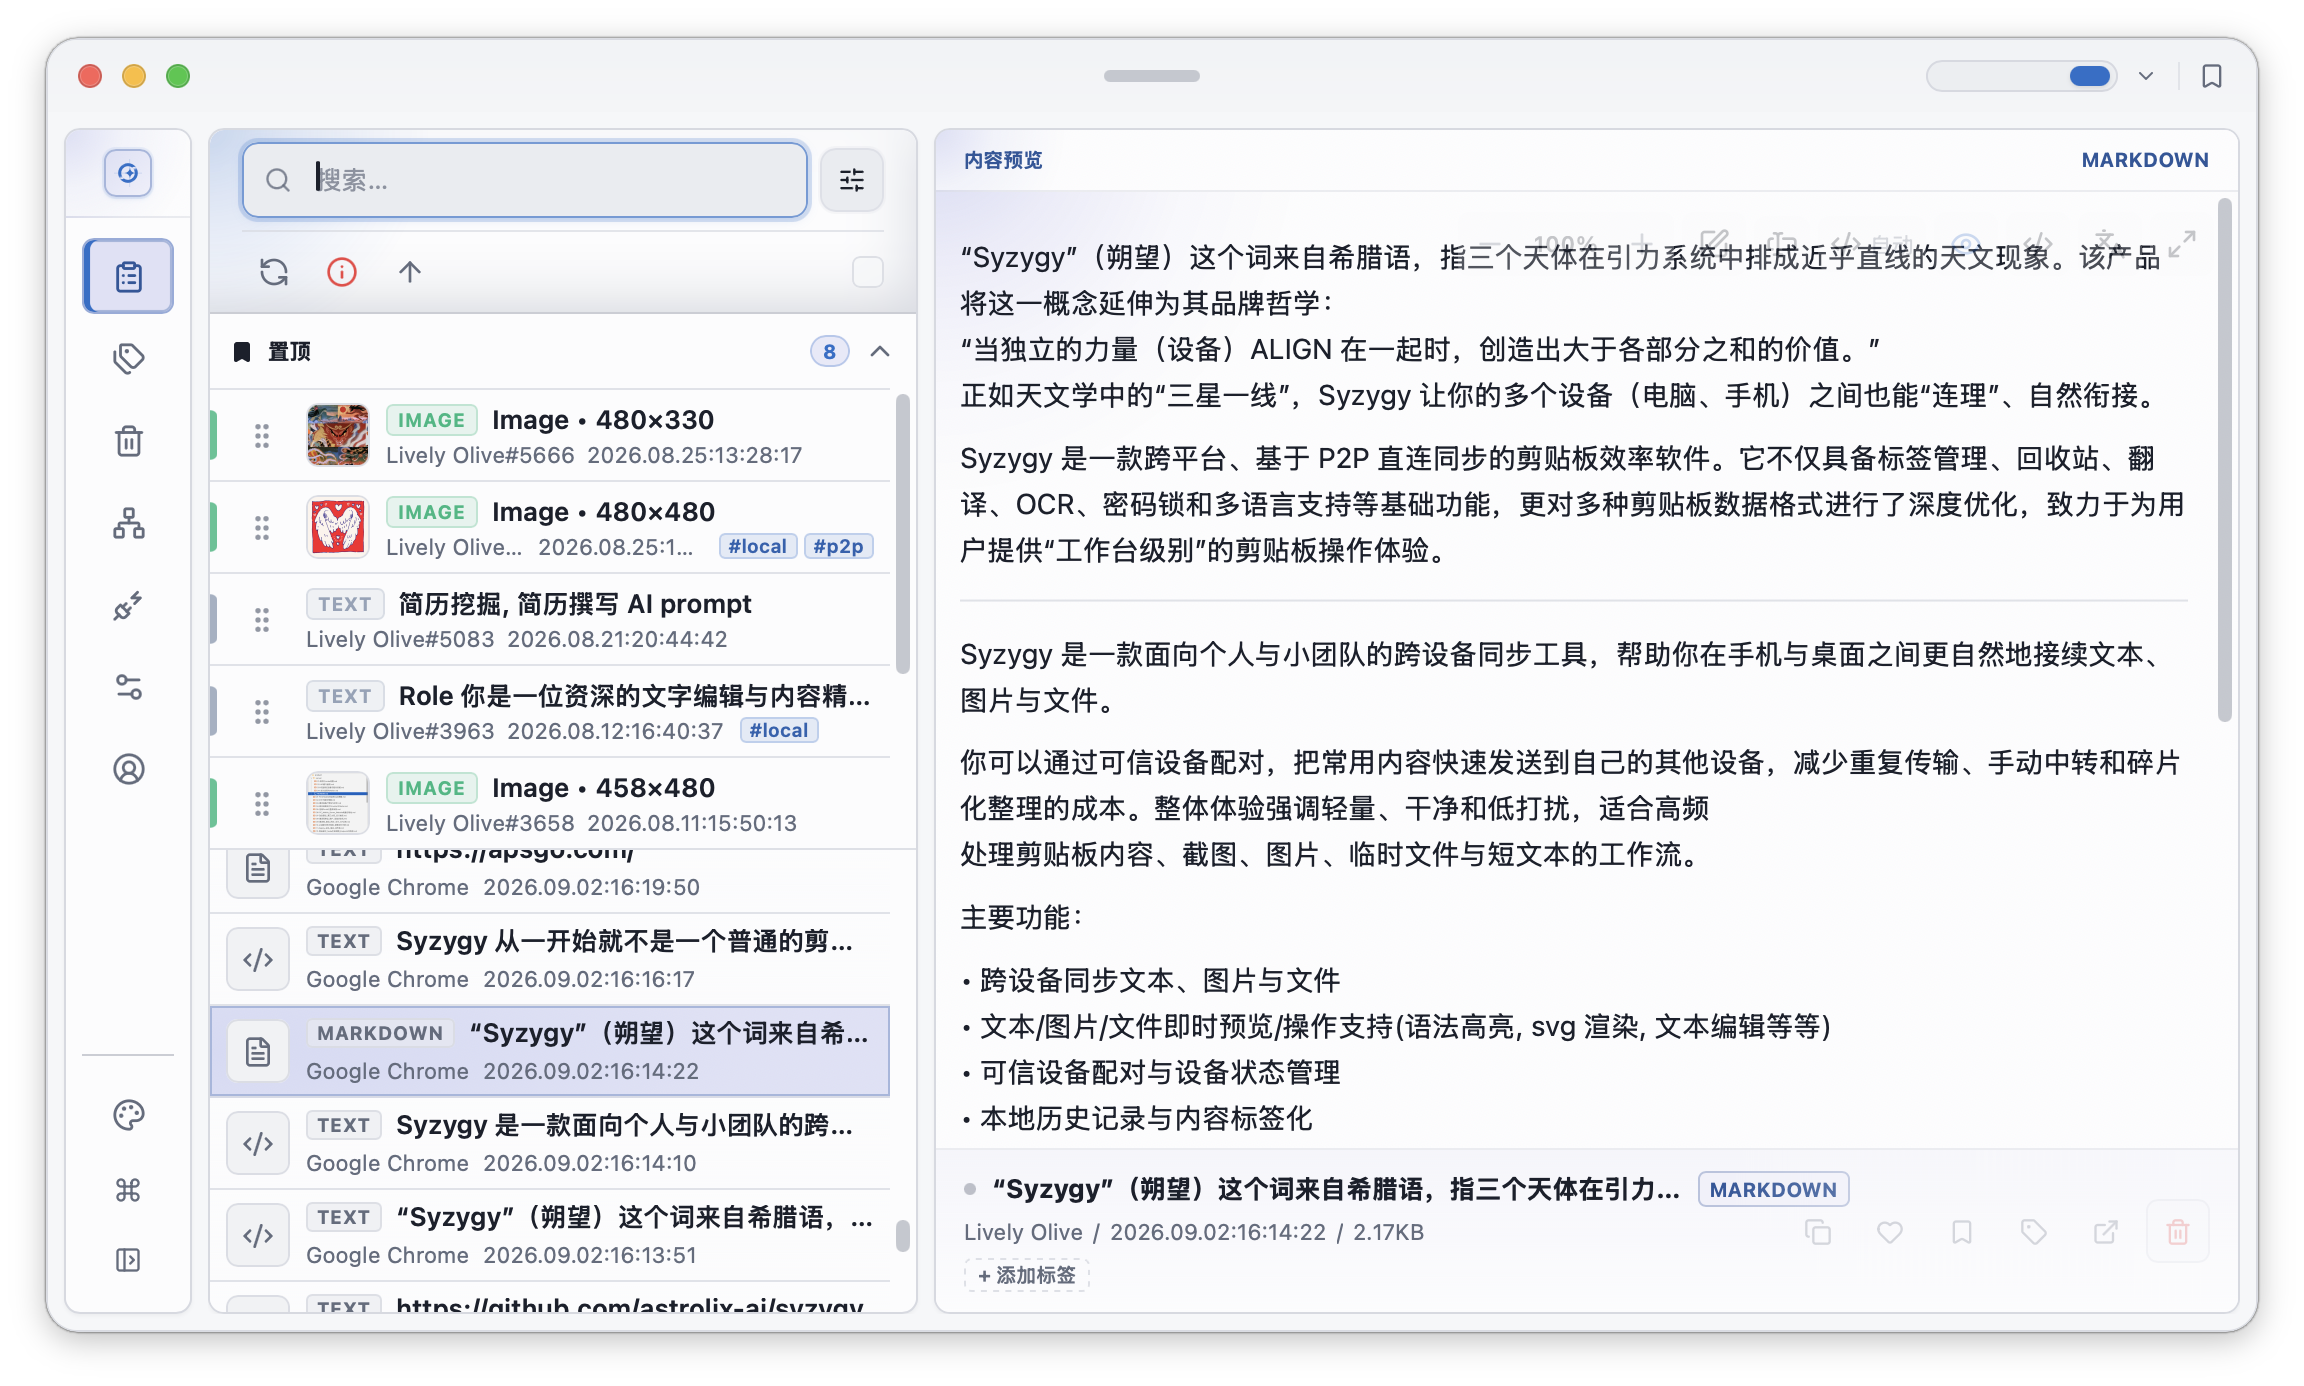
Task: Open the tags section in sidebar
Action: tap(128, 358)
